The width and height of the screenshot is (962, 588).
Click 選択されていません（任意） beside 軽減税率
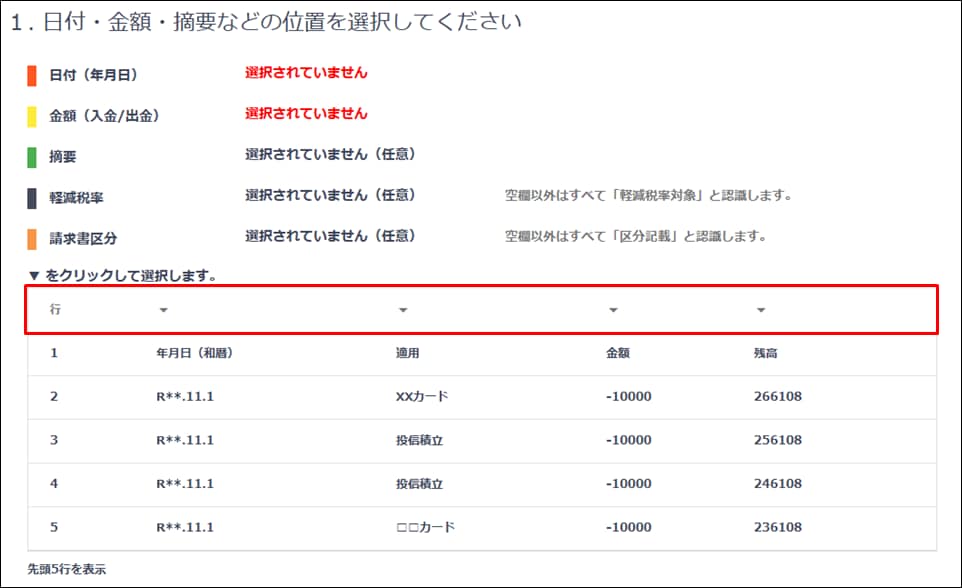point(331,195)
